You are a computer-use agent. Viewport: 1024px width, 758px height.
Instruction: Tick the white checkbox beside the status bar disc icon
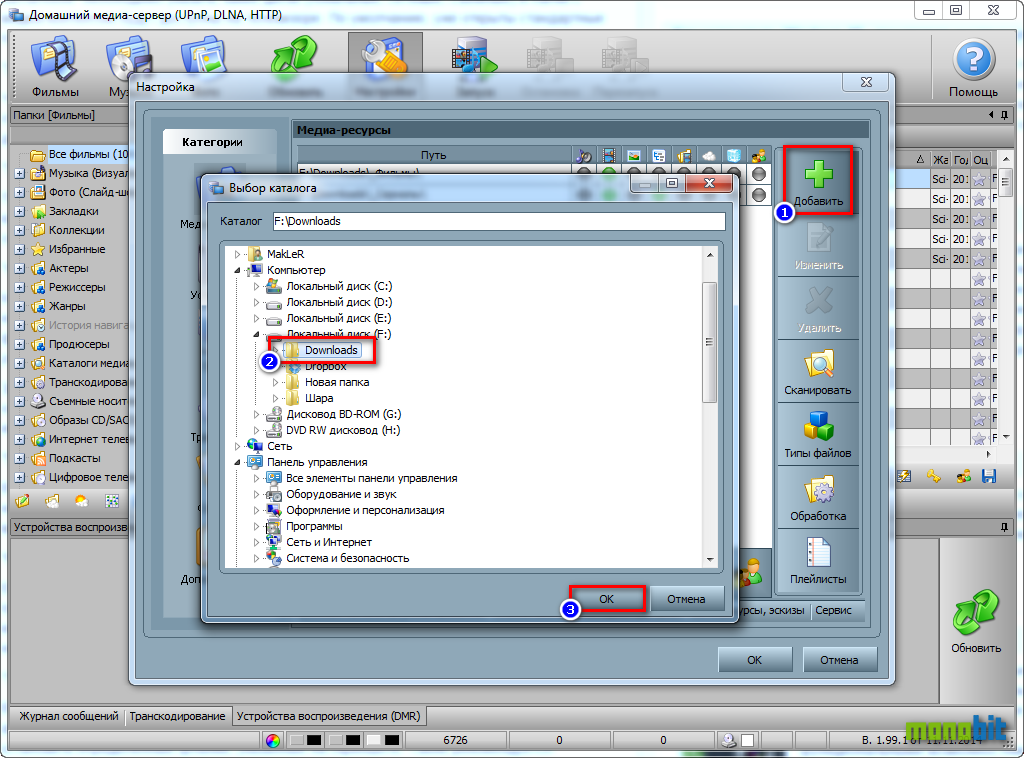[x=748, y=740]
